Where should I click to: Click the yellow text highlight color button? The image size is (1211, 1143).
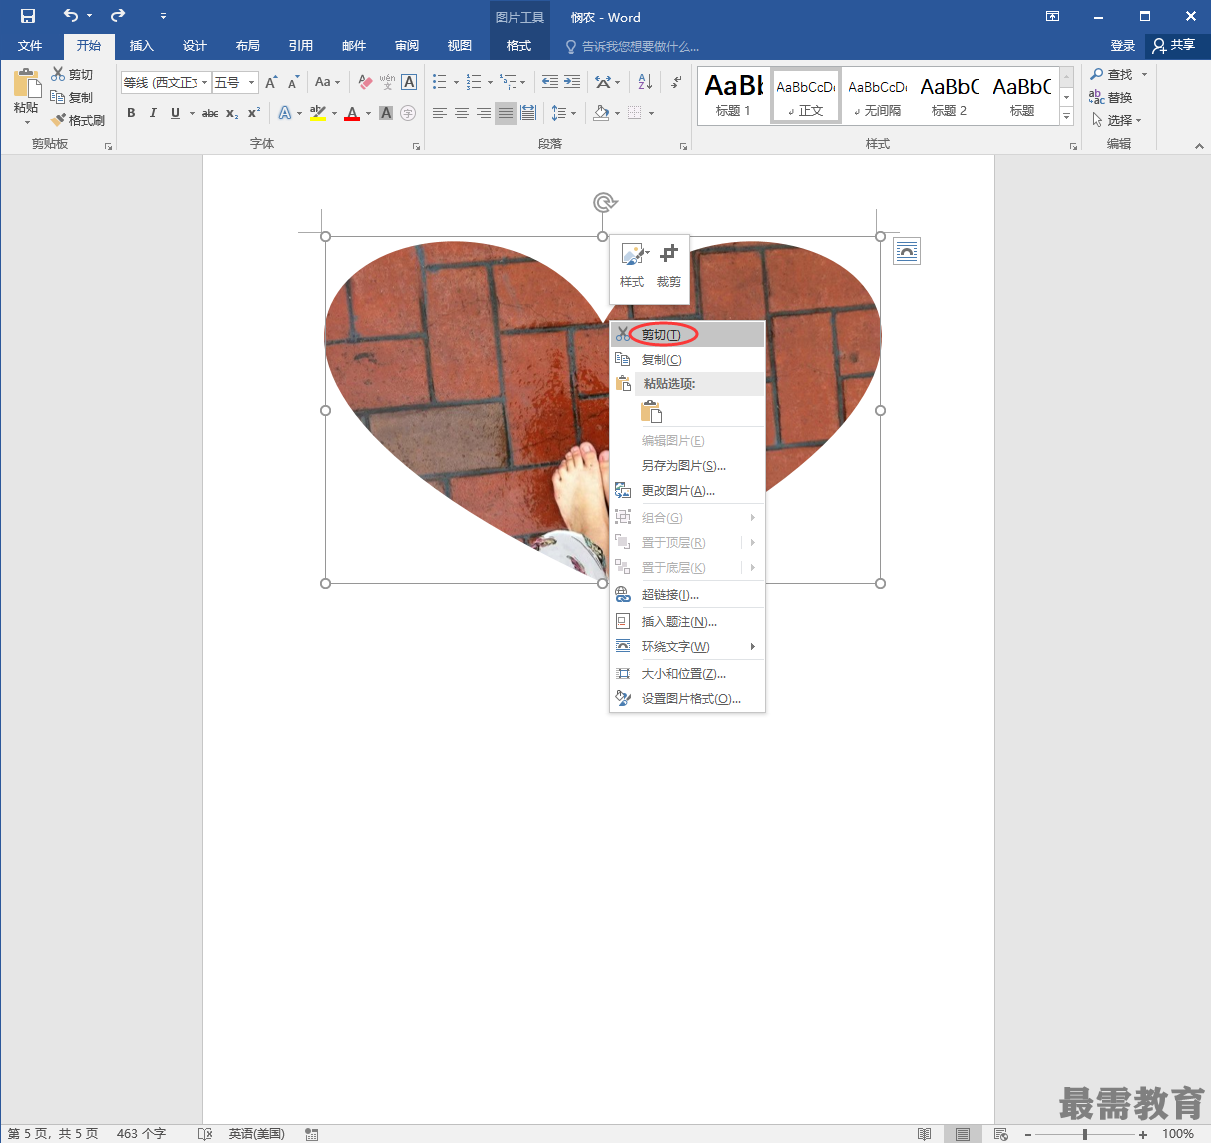tap(318, 113)
